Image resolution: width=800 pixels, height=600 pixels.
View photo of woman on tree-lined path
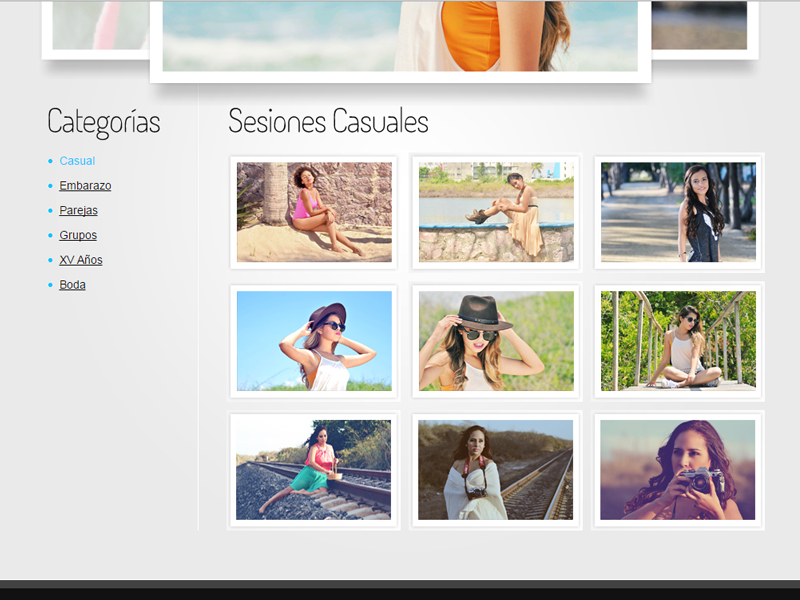pos(678,212)
